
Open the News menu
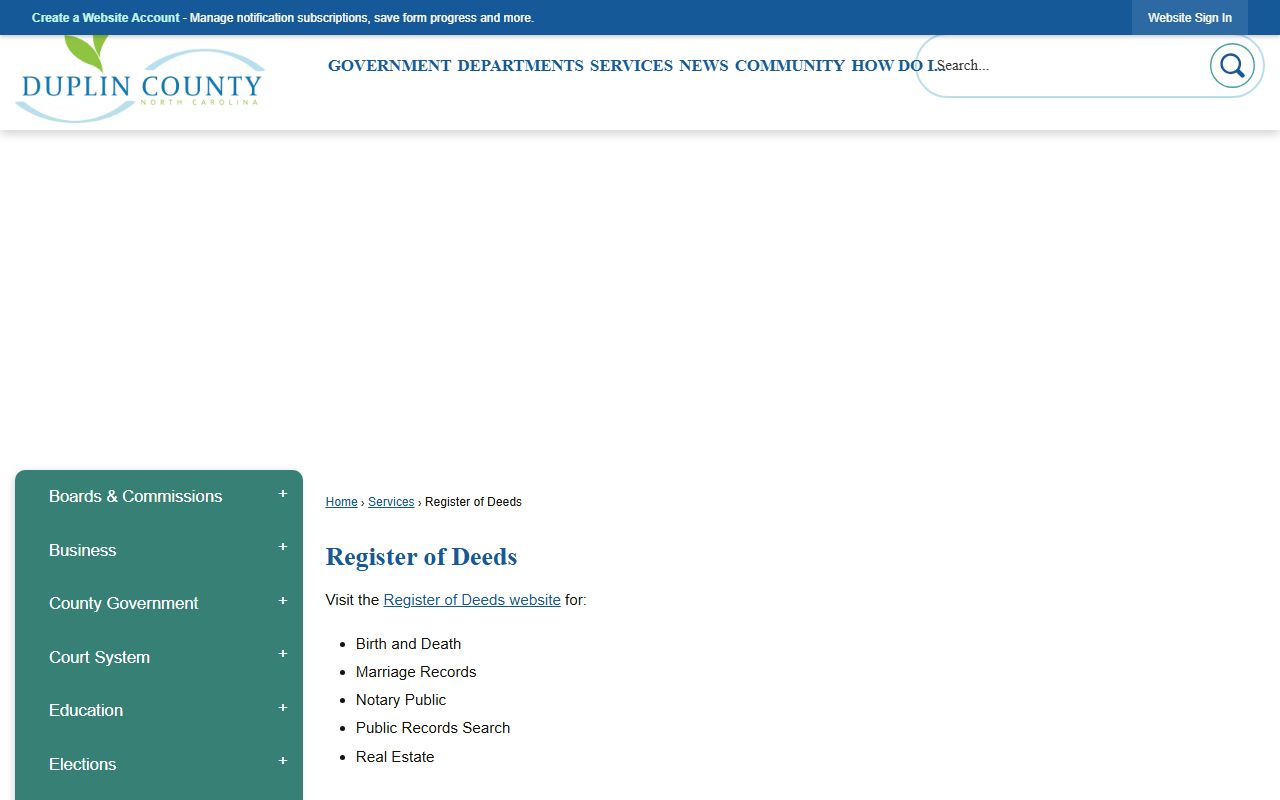pos(704,65)
